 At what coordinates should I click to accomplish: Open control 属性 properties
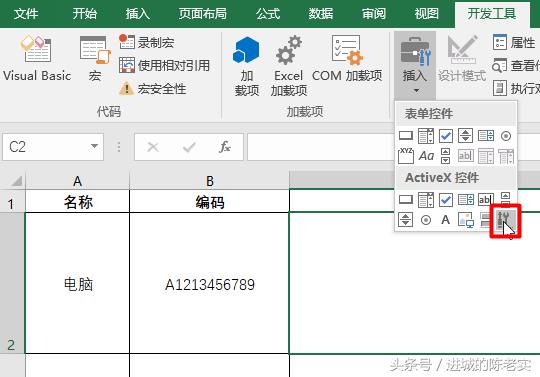(x=515, y=42)
